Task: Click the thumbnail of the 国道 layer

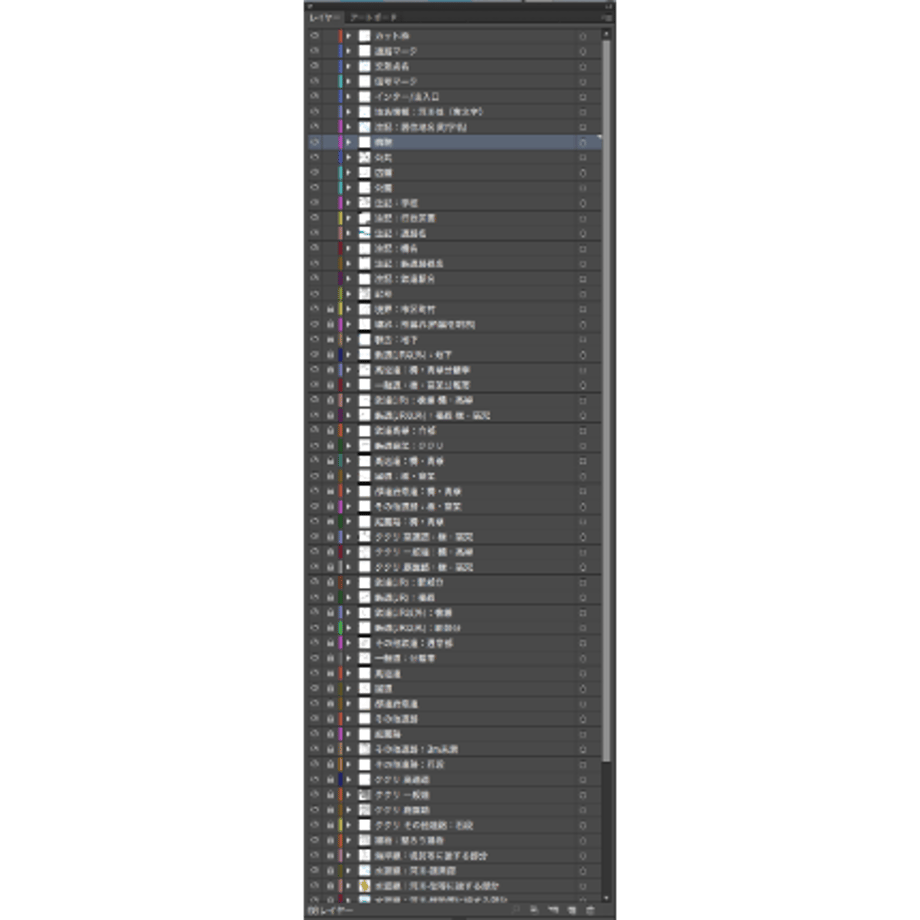Action: [364, 689]
